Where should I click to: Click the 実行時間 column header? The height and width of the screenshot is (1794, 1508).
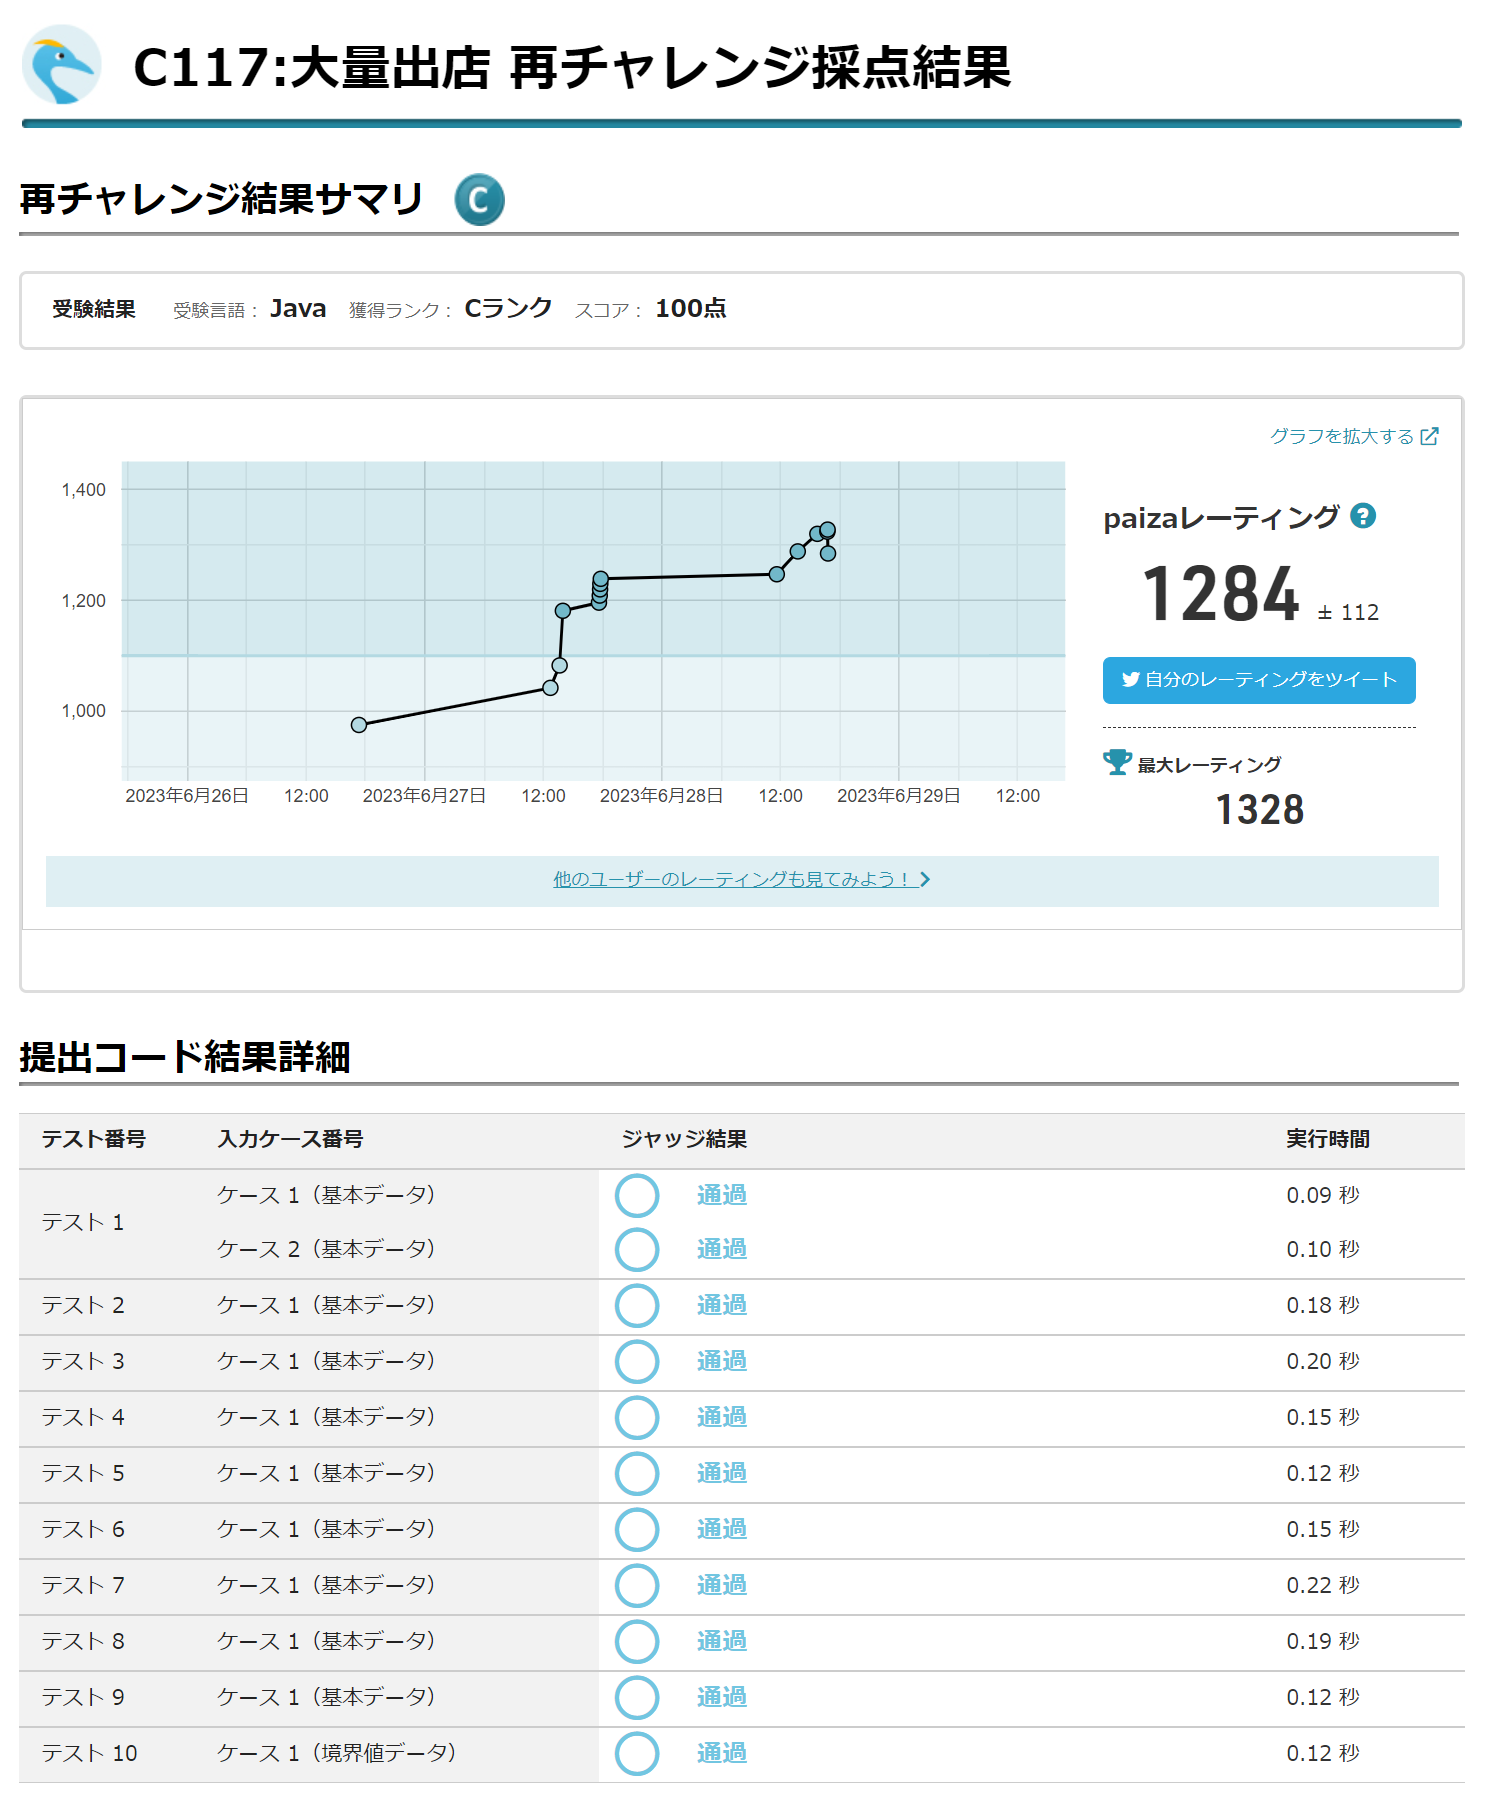coord(1327,1139)
